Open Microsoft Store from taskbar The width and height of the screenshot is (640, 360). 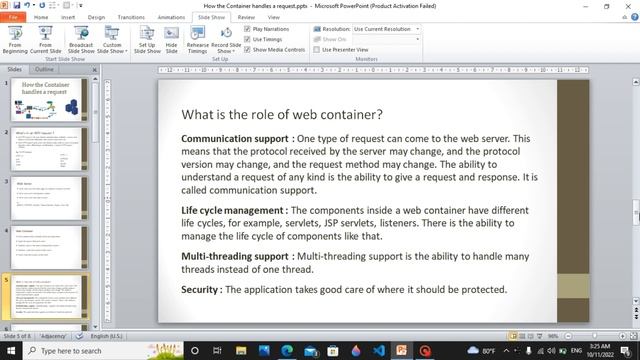[x=333, y=351]
